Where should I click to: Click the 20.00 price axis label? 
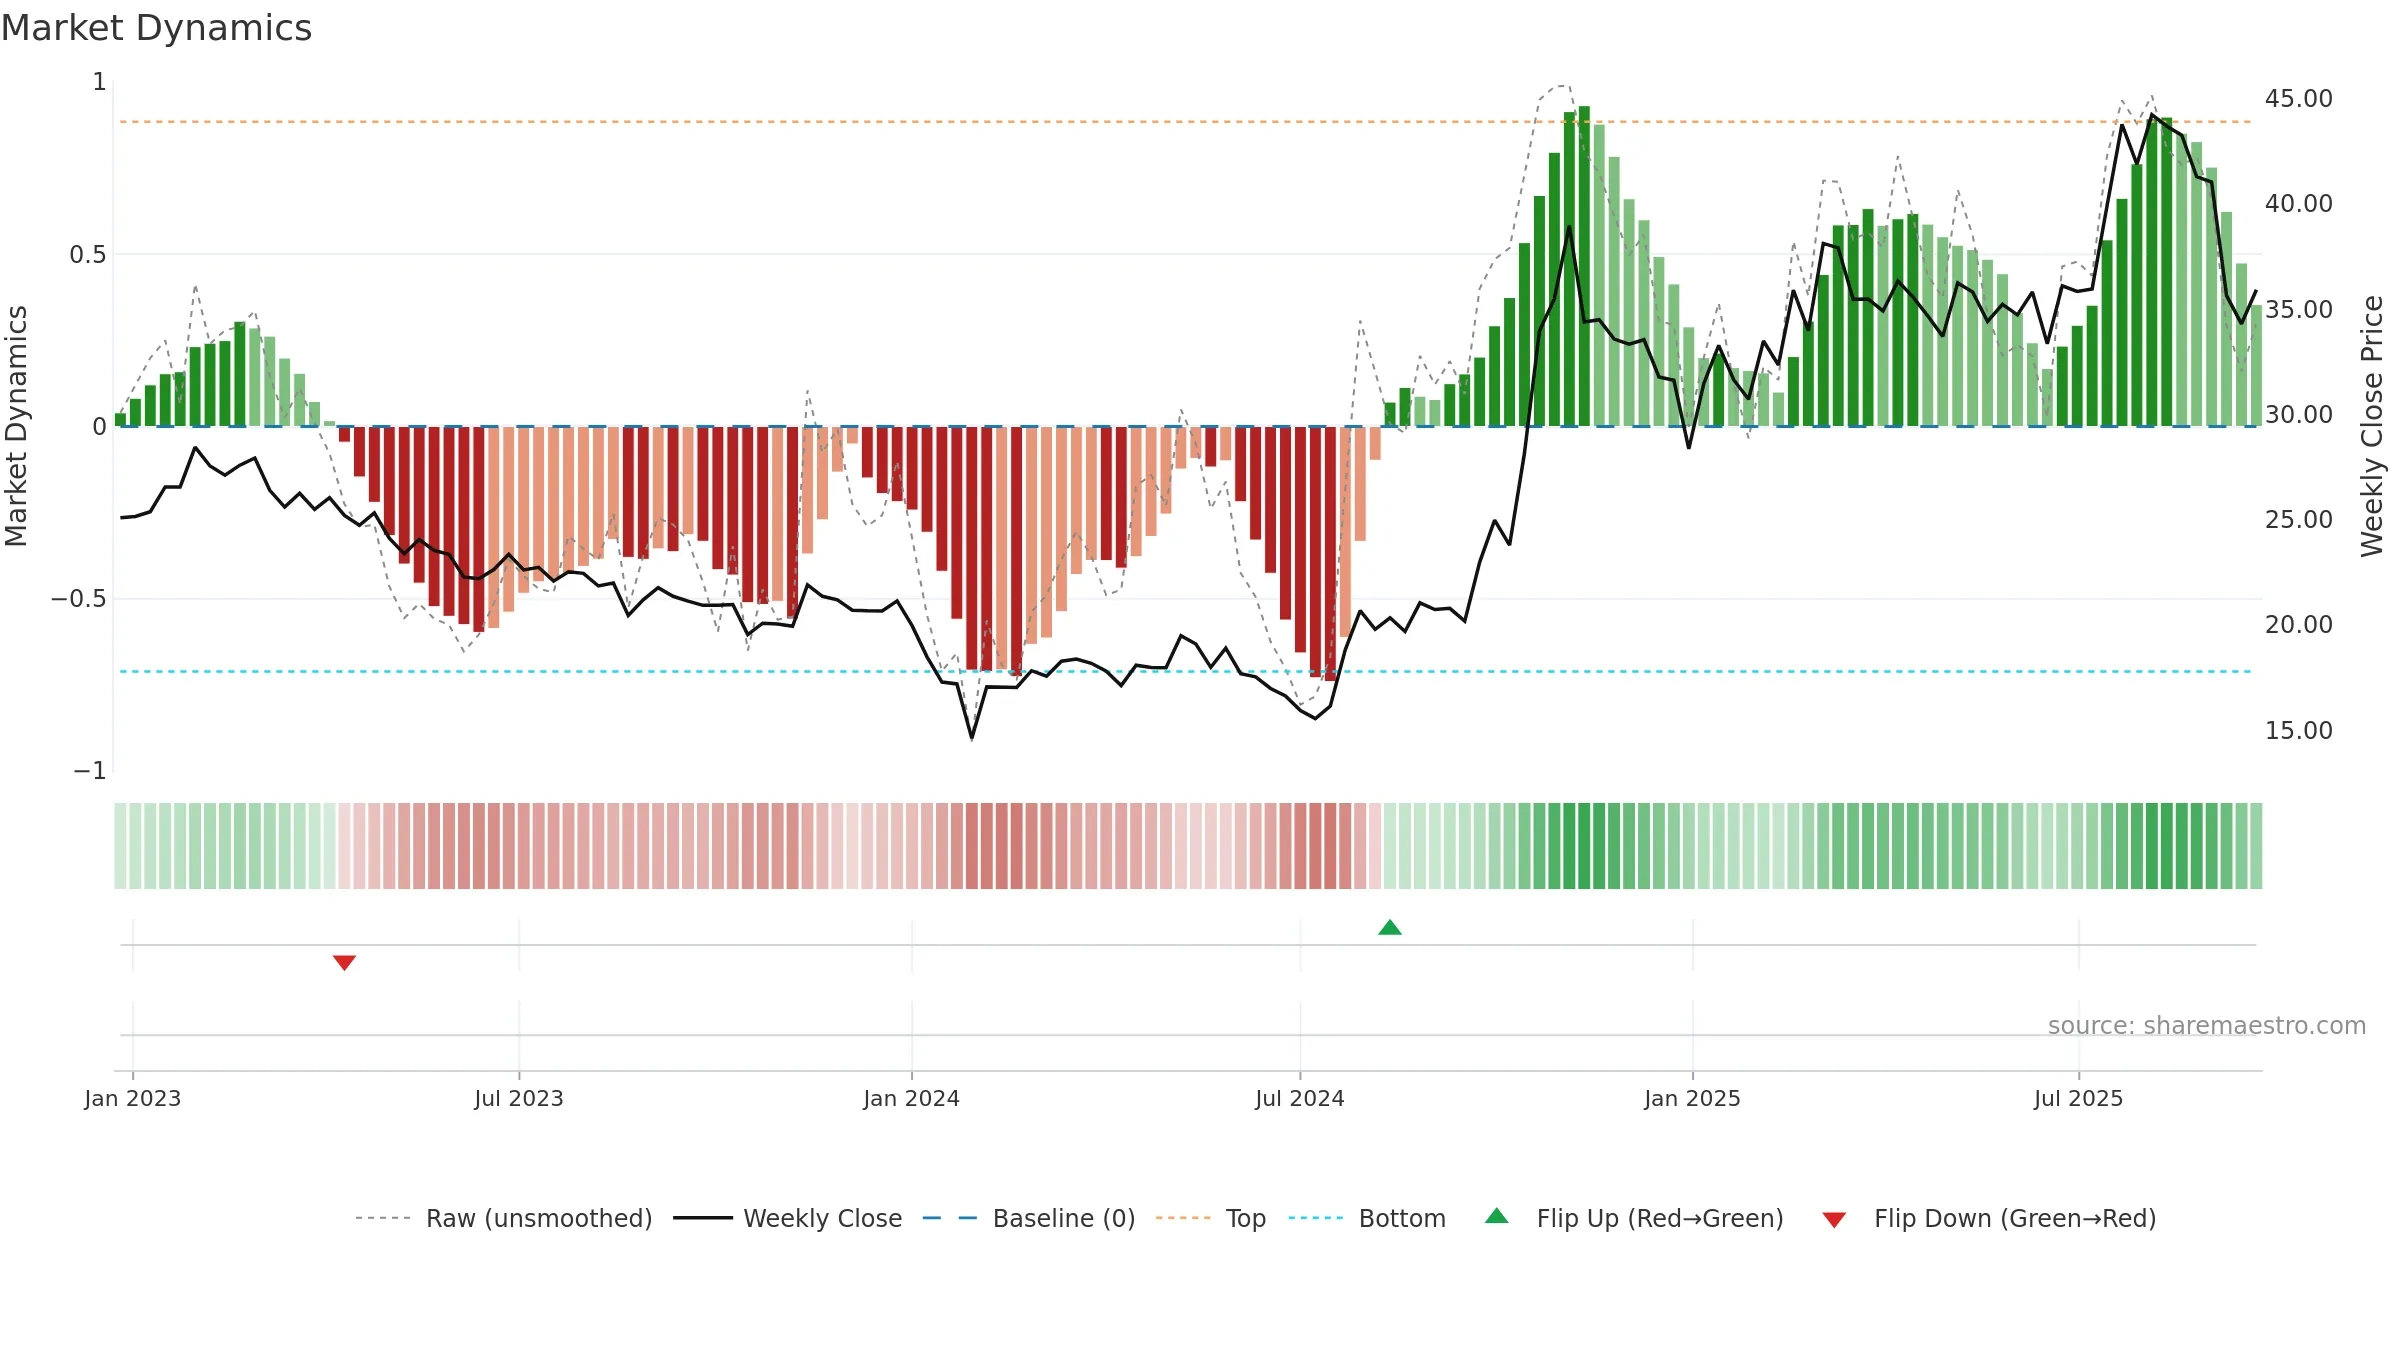tap(2299, 625)
